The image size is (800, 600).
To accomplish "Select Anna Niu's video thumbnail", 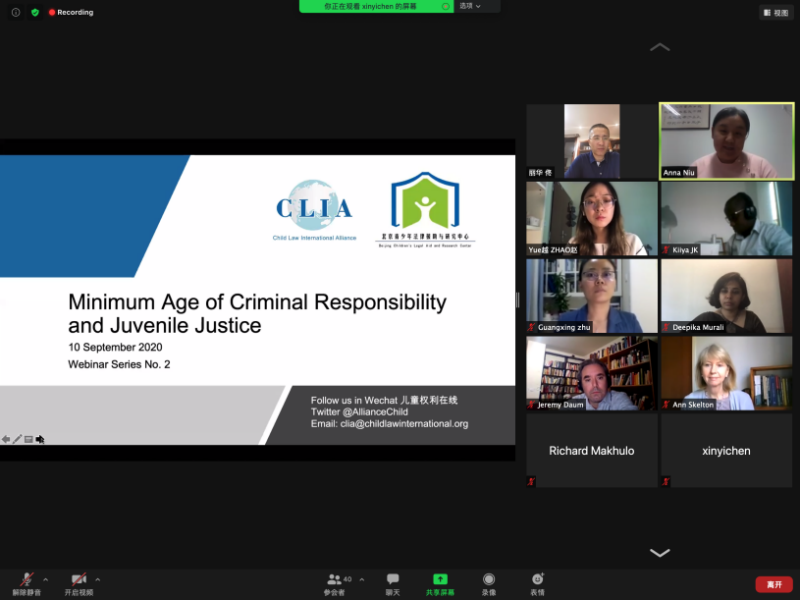I will pos(726,141).
